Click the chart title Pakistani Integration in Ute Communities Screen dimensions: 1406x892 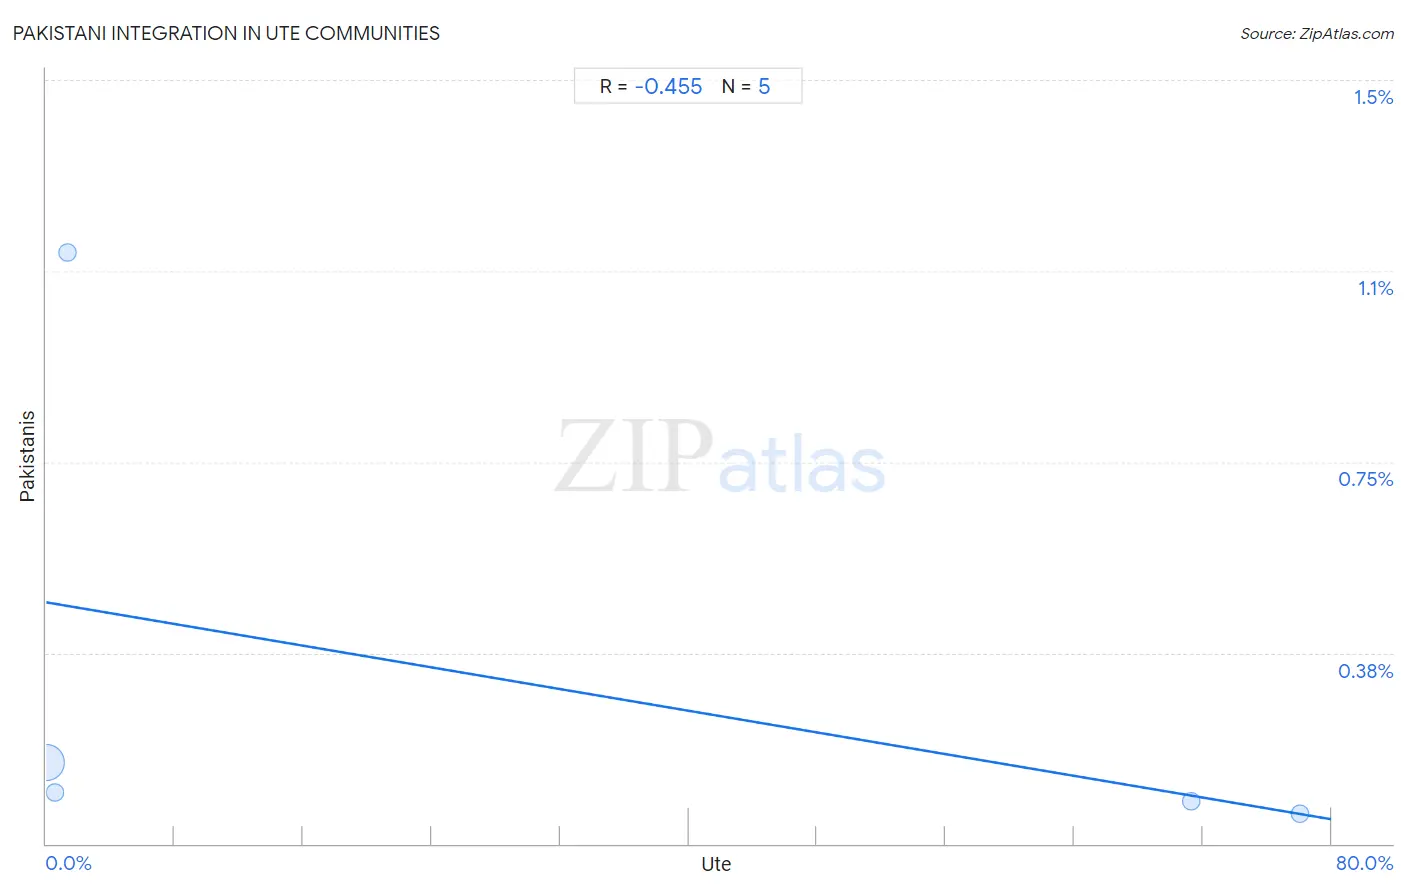coord(226,33)
